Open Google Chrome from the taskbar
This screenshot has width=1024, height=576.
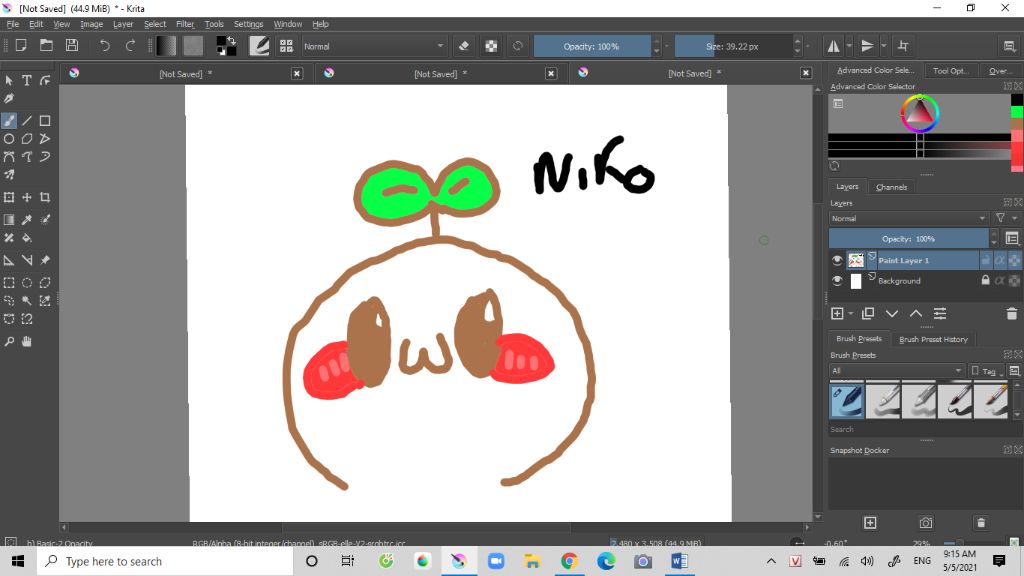coord(569,561)
